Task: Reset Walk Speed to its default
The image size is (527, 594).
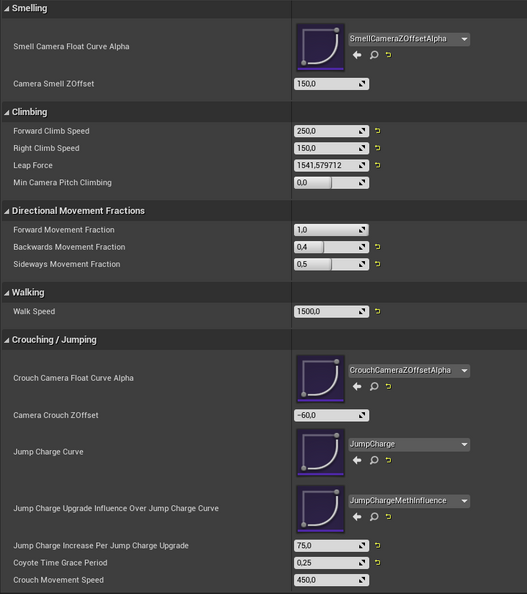Action: 378,311
